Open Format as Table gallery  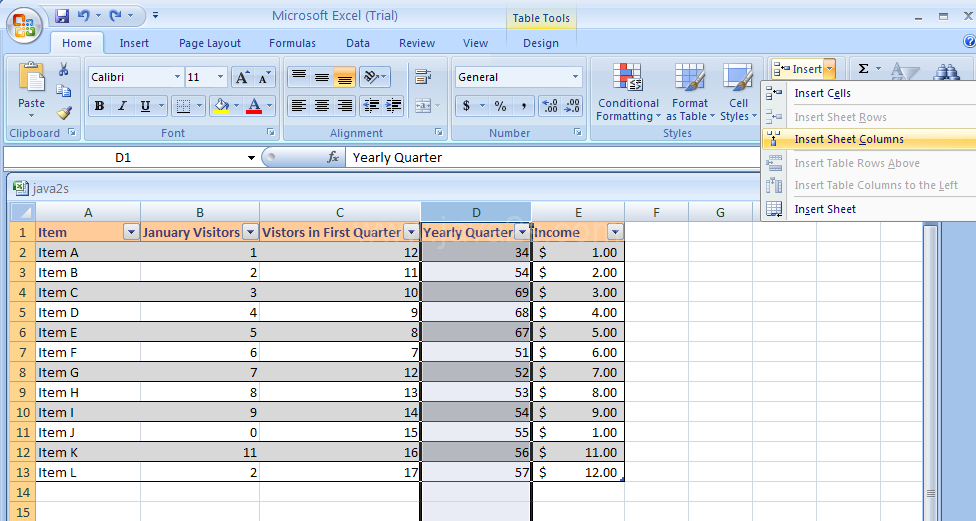click(690, 92)
